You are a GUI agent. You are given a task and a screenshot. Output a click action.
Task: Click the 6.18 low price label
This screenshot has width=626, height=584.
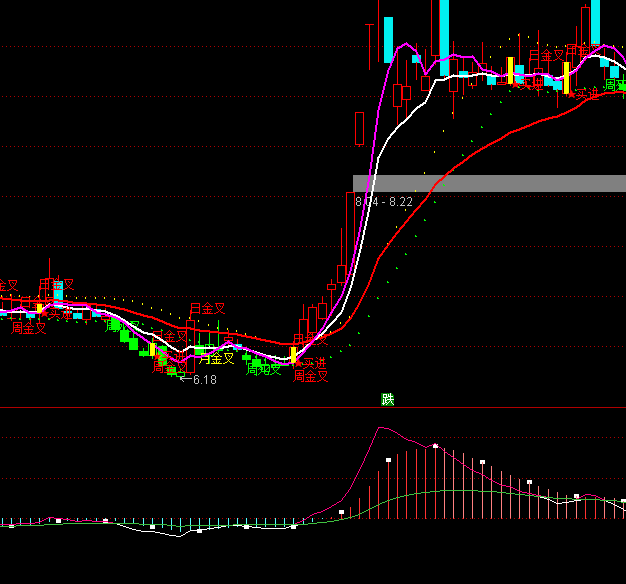203,380
